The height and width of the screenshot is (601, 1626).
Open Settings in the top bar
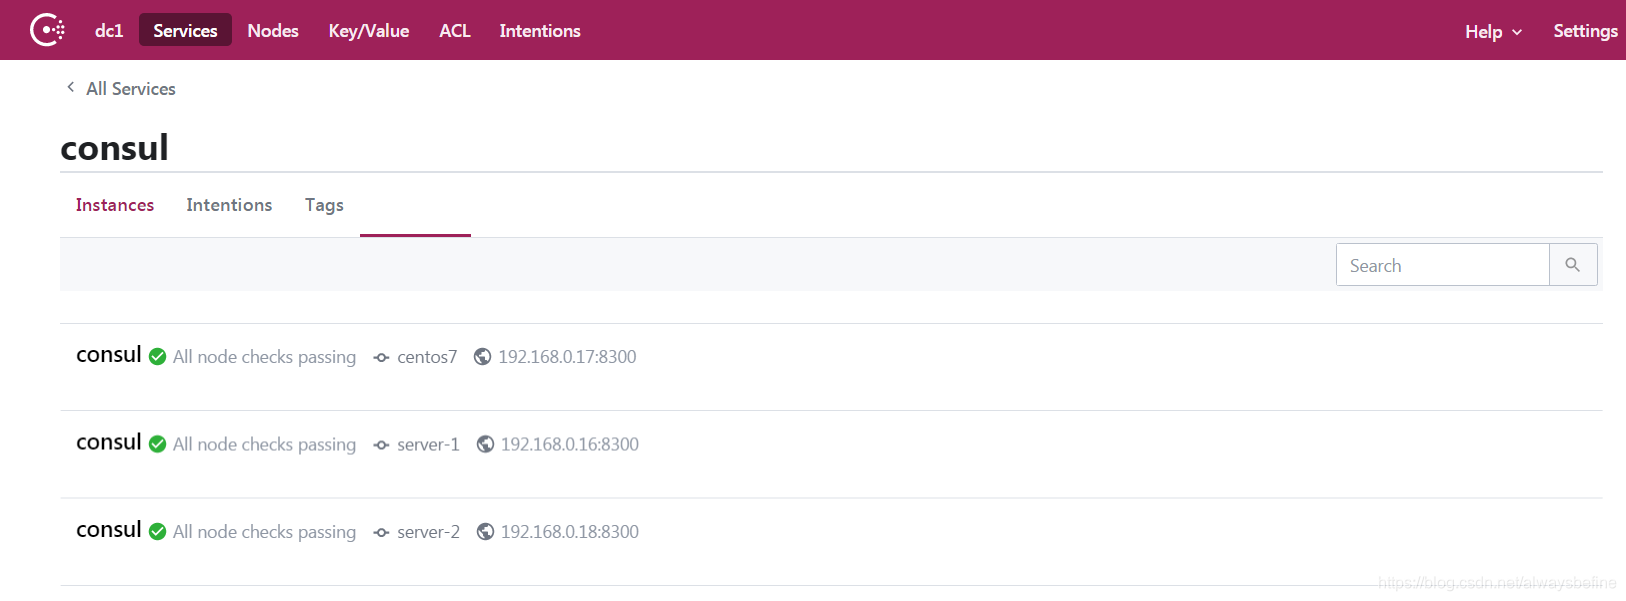(1585, 31)
